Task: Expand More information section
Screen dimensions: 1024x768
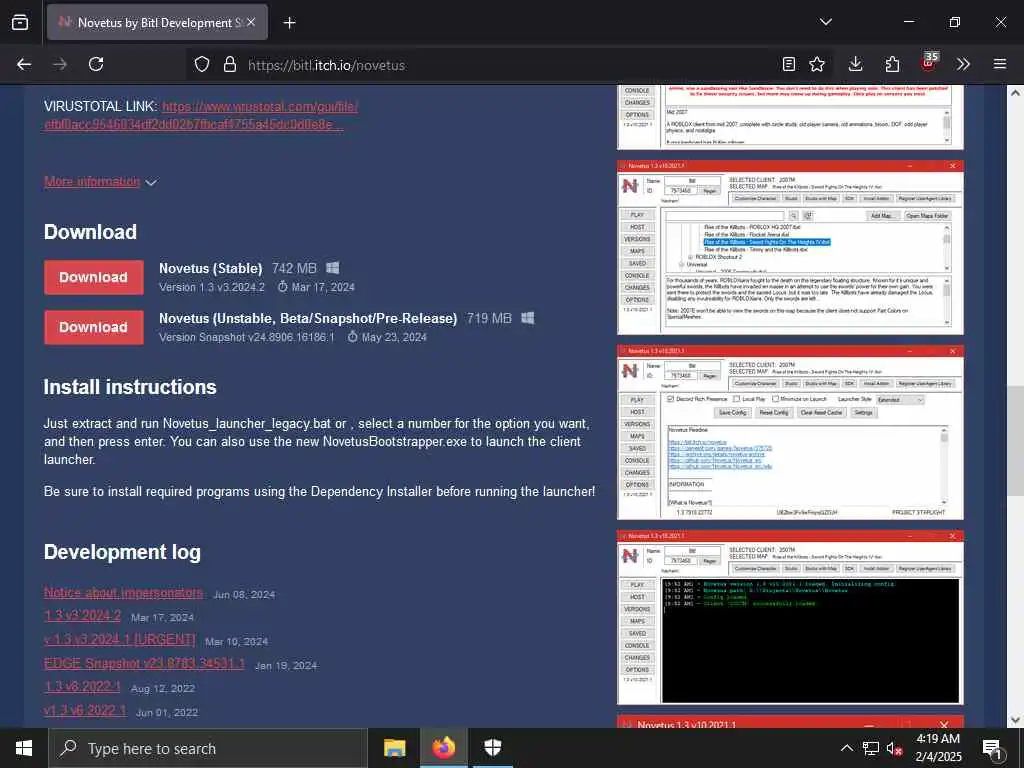Action: [x=100, y=182]
